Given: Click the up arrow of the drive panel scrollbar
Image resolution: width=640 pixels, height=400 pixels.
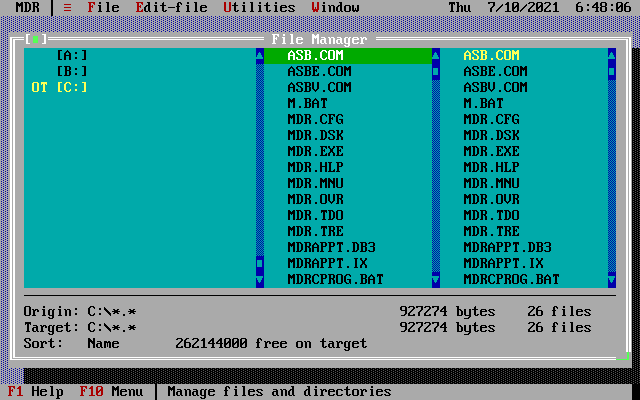Looking at the screenshot, I should click(260, 55).
